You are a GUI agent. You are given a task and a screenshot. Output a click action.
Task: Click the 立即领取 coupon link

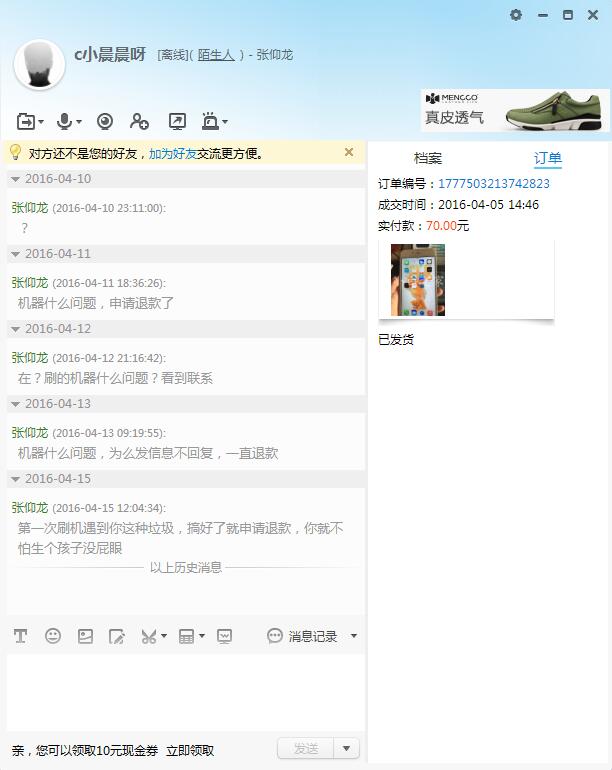coord(190,750)
